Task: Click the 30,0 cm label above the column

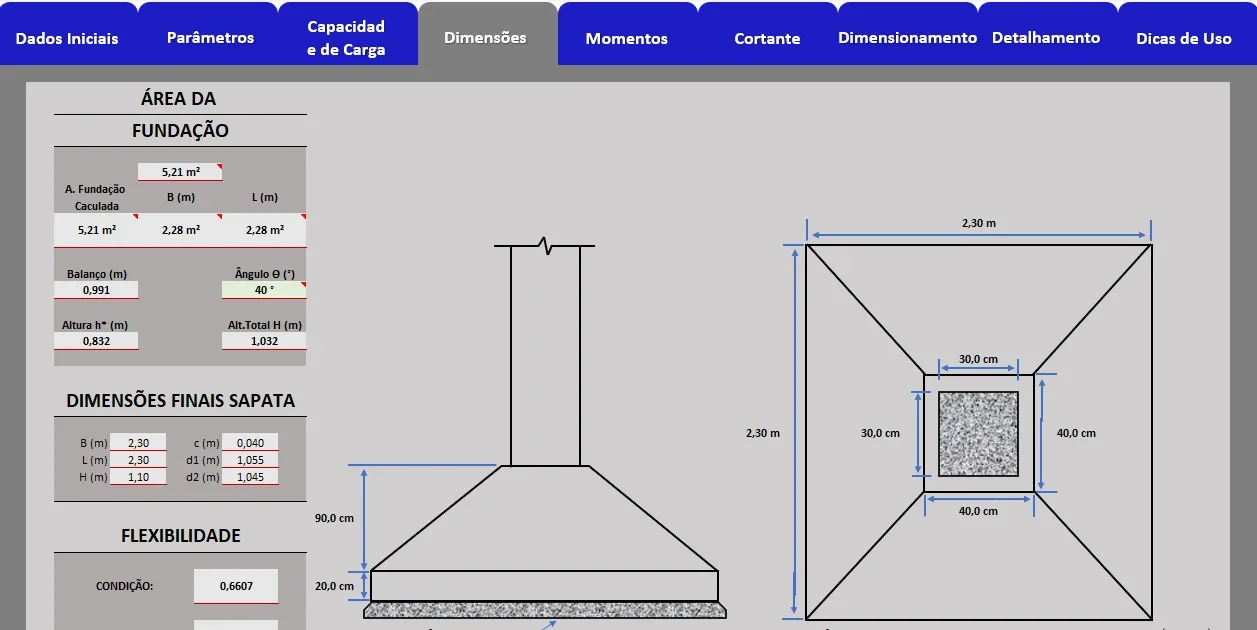Action: click(978, 359)
